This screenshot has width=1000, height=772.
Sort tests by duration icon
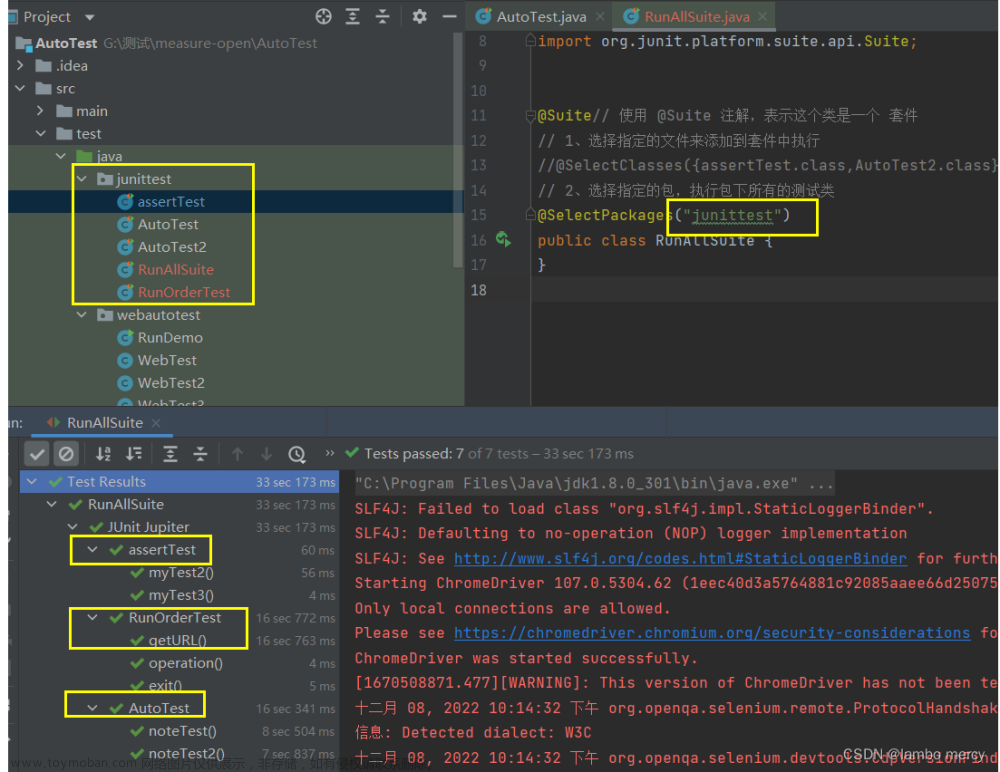pyautogui.click(x=134, y=454)
